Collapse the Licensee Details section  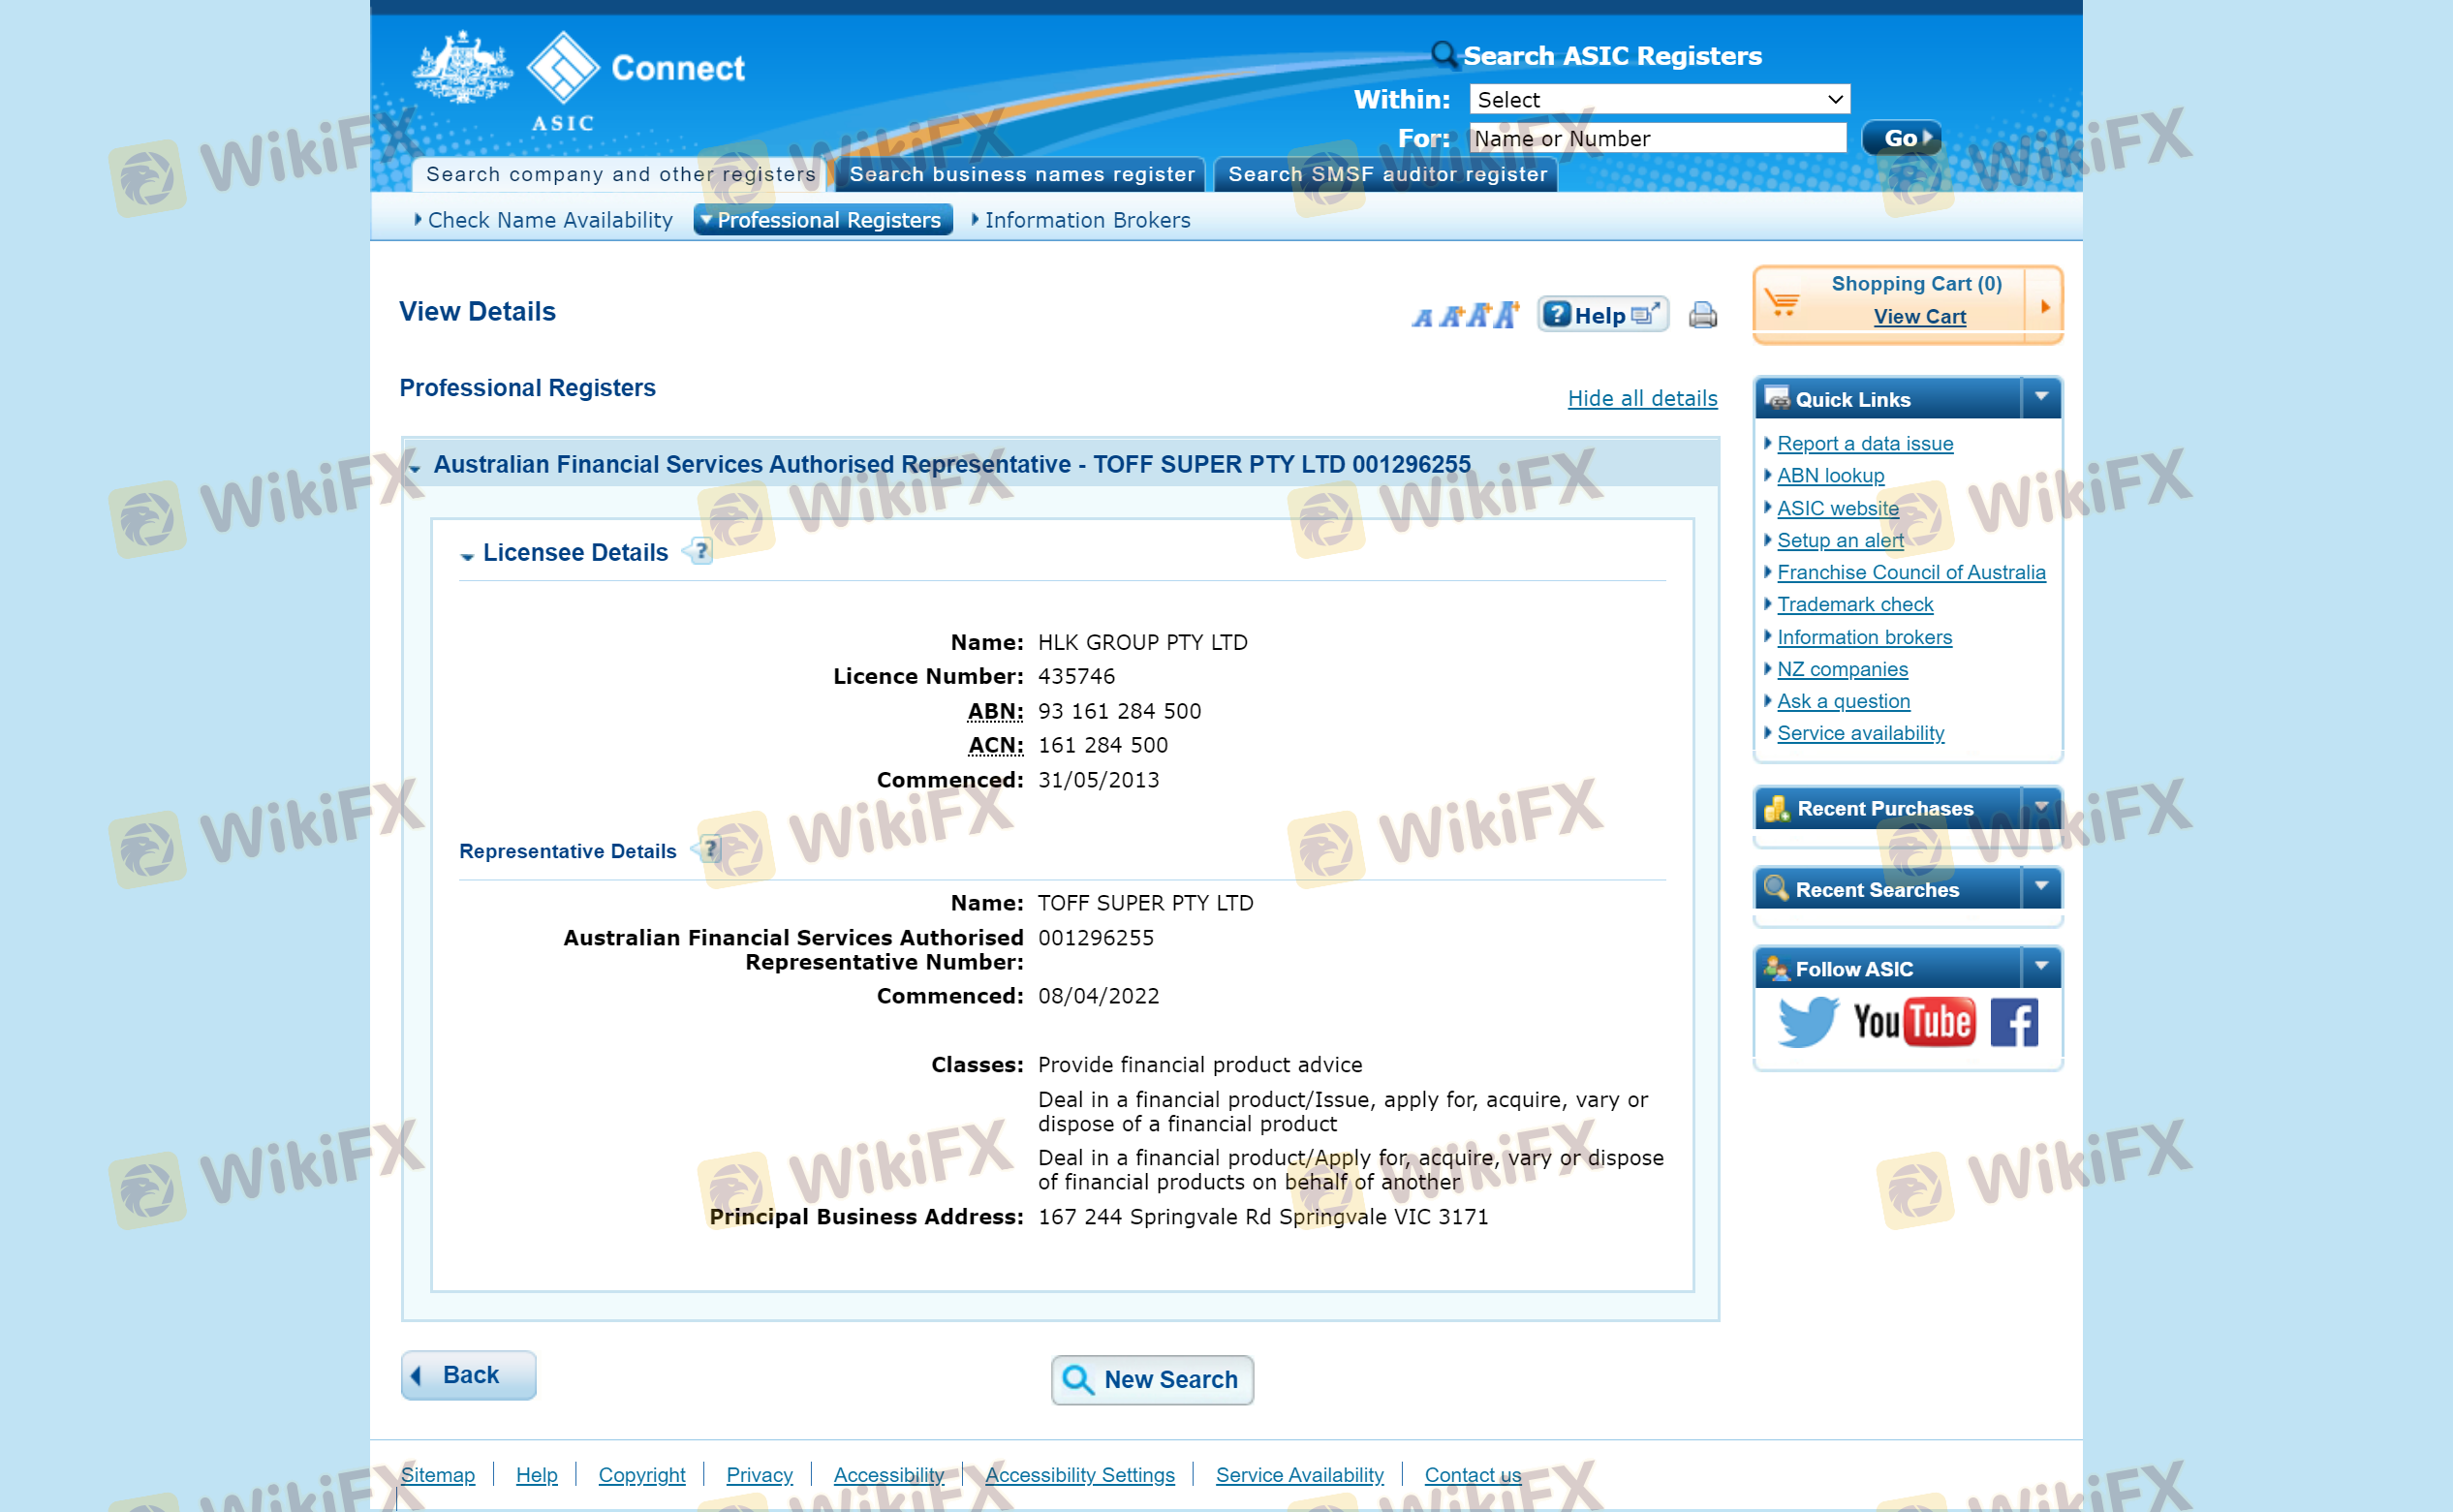pyautogui.click(x=467, y=555)
